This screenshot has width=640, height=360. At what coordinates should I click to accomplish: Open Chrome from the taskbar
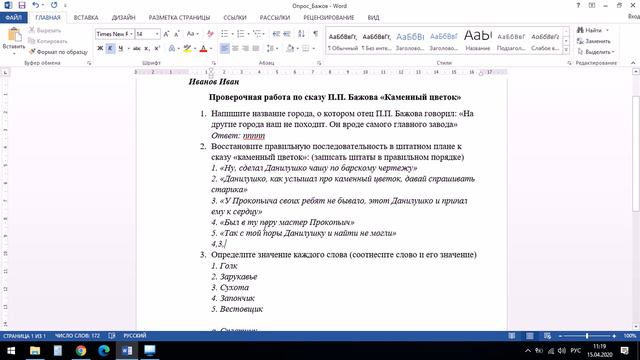(81, 351)
